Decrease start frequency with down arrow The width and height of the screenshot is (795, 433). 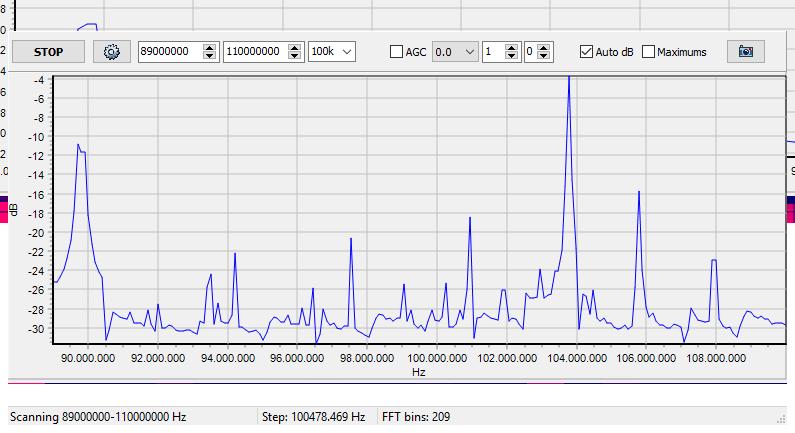click(x=208, y=57)
